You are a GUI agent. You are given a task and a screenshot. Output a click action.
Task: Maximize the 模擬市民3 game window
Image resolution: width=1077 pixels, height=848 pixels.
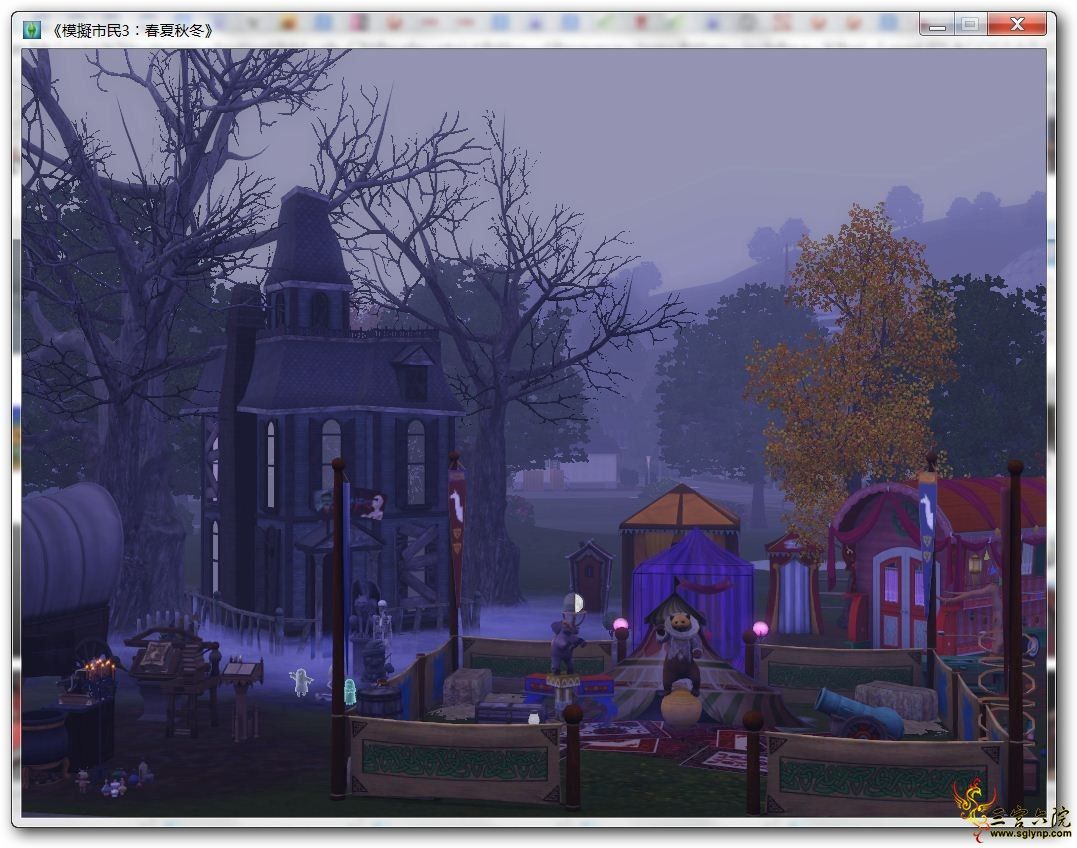click(x=971, y=26)
